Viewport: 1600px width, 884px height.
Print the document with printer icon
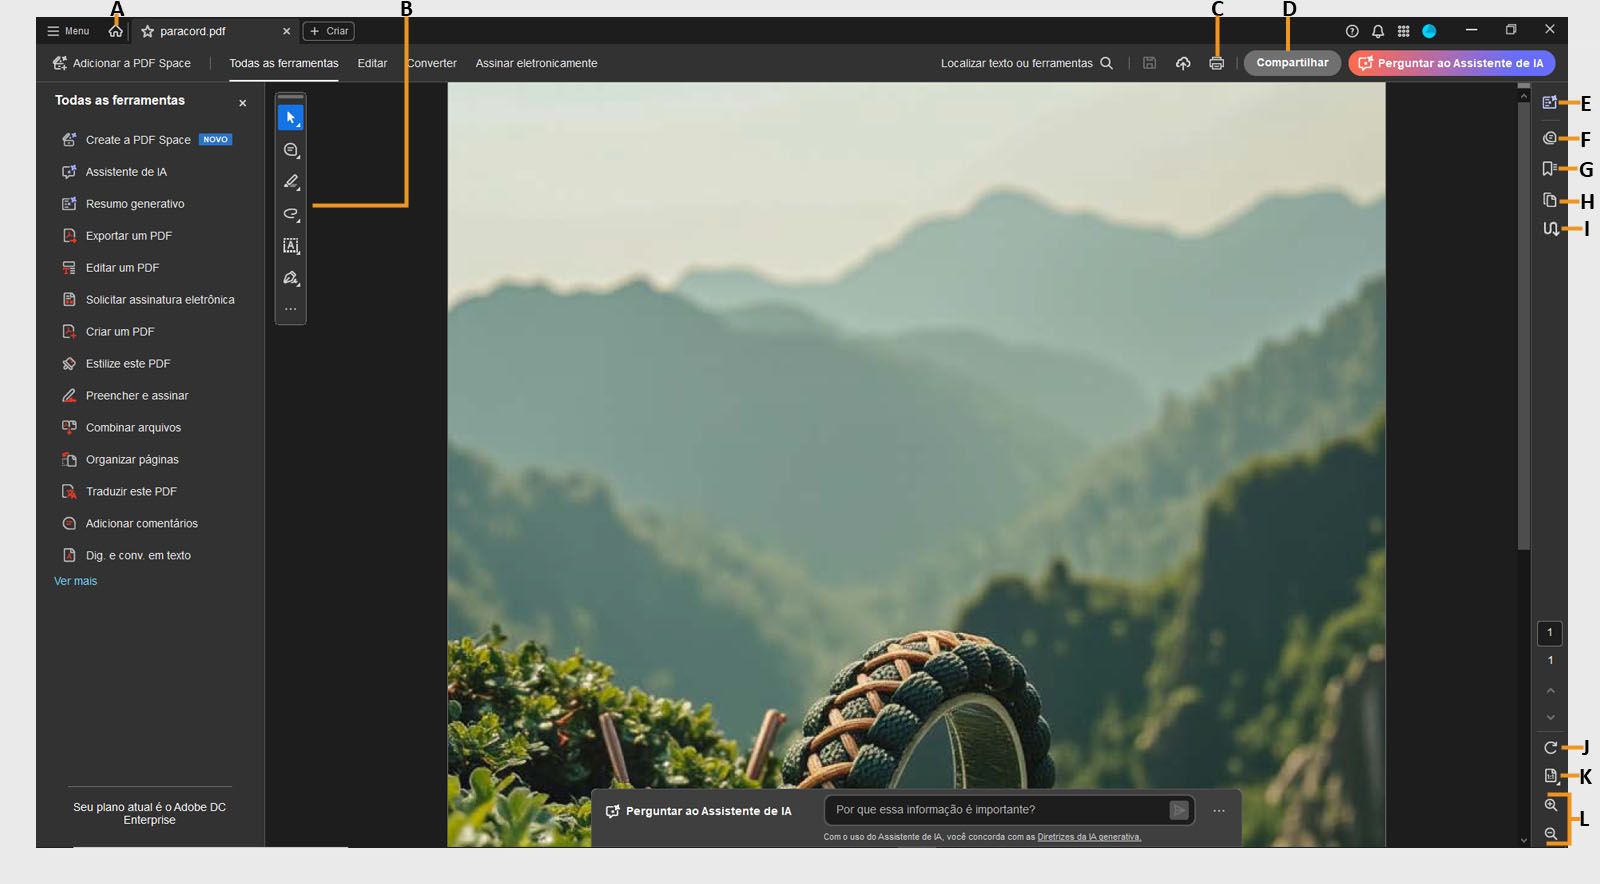click(x=1216, y=63)
